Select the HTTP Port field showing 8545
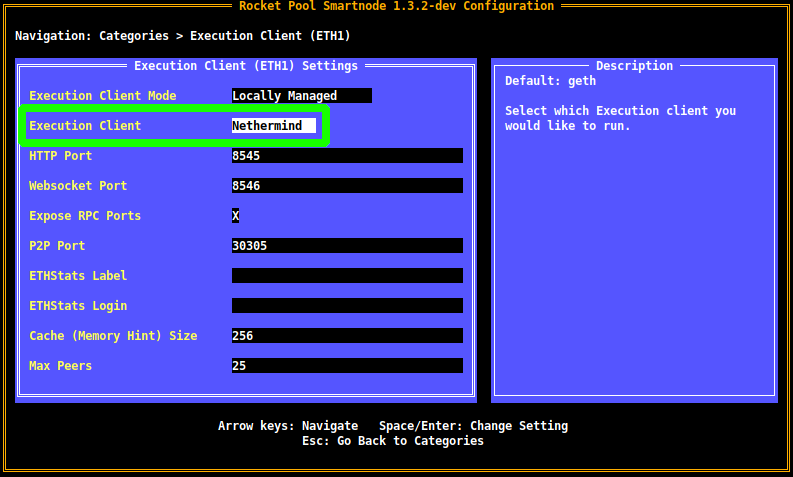793x477 pixels. tap(346, 156)
